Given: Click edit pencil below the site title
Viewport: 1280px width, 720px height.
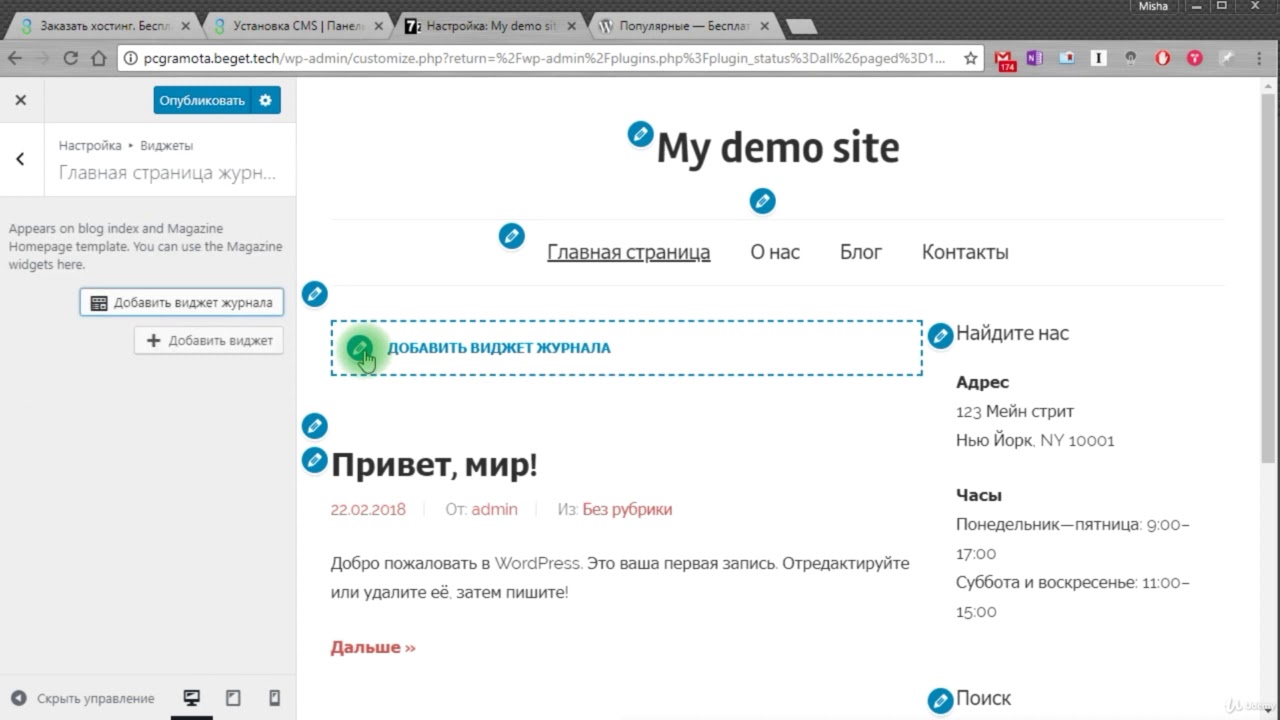Looking at the screenshot, I should (762, 201).
